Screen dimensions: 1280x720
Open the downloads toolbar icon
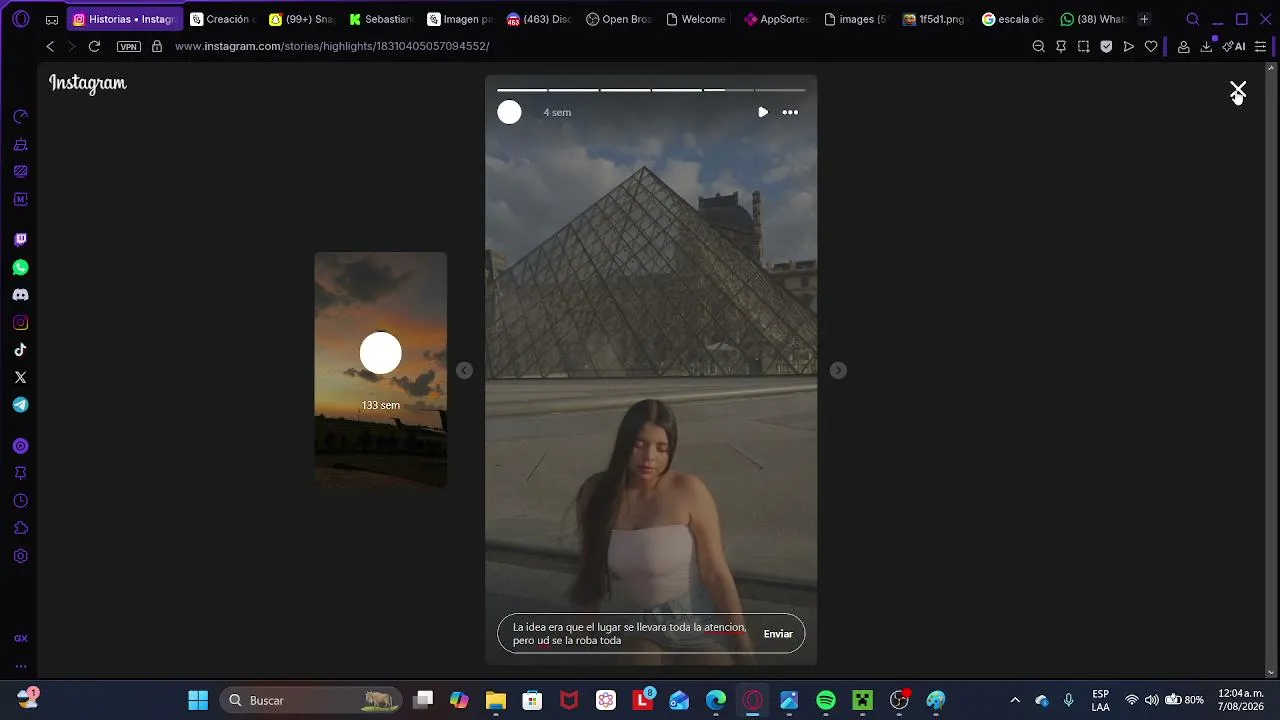tap(1206, 46)
